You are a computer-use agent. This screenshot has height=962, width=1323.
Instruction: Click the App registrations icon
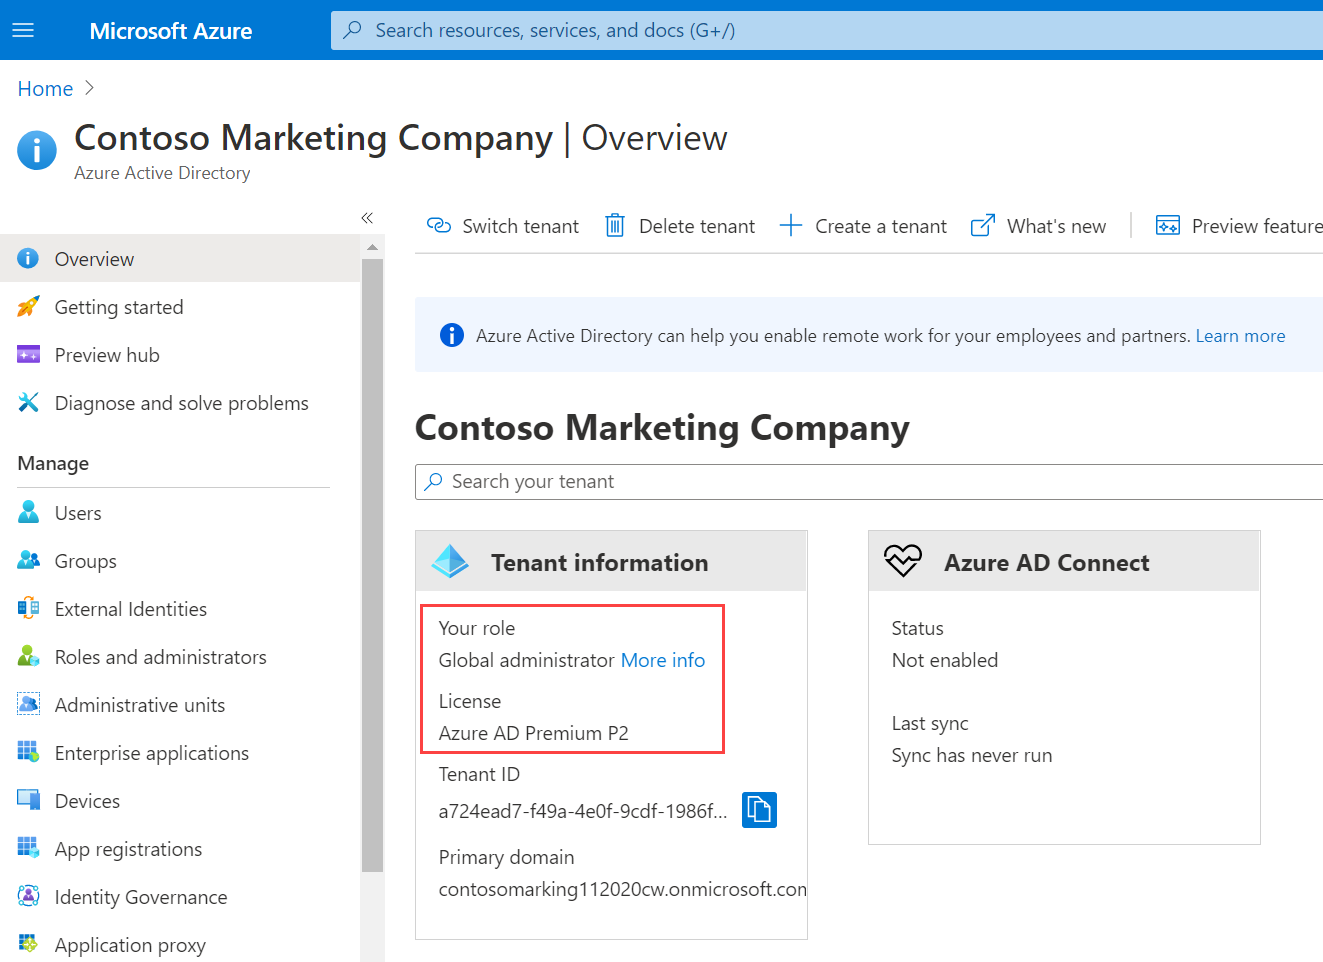[28, 849]
